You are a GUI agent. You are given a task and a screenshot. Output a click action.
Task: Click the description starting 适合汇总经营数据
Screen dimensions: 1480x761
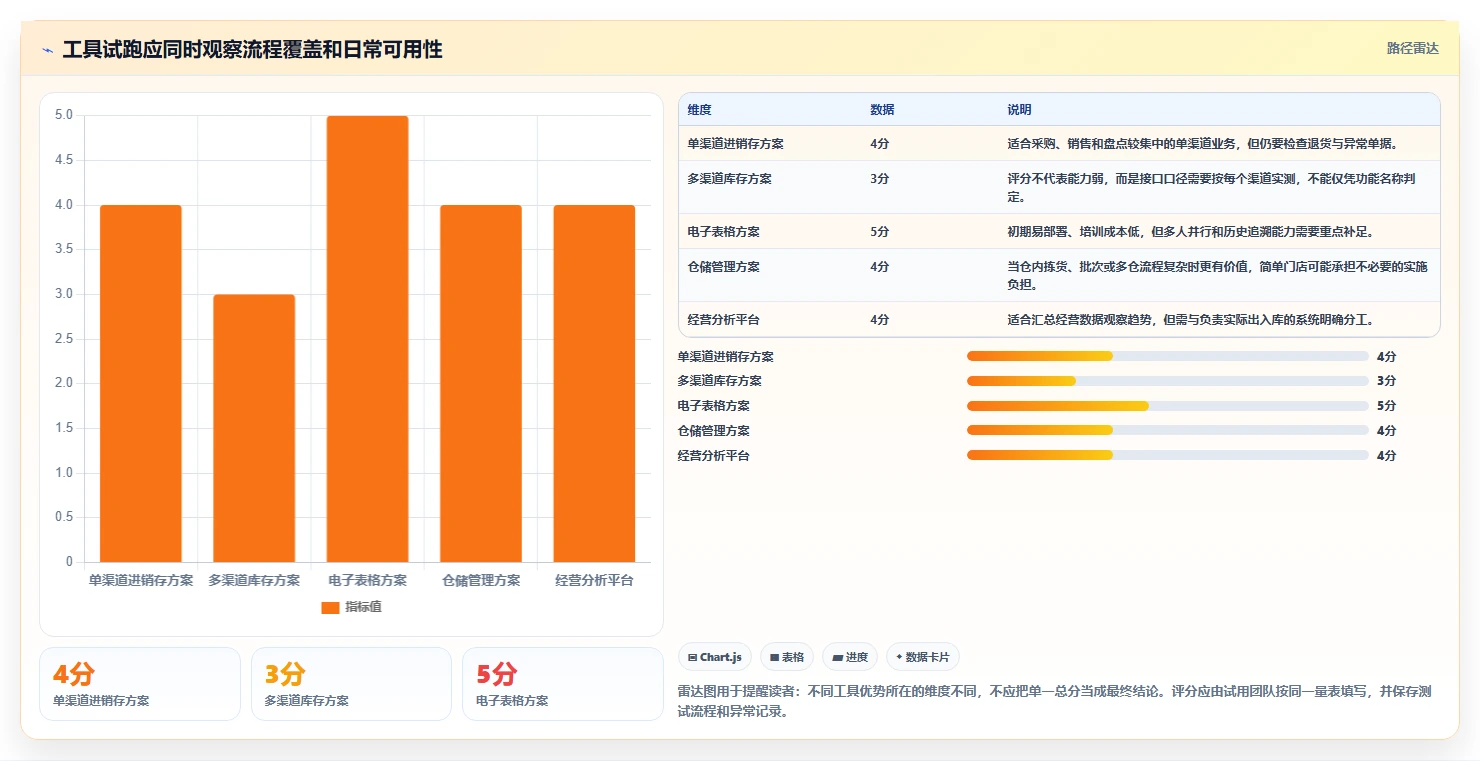click(x=1190, y=320)
